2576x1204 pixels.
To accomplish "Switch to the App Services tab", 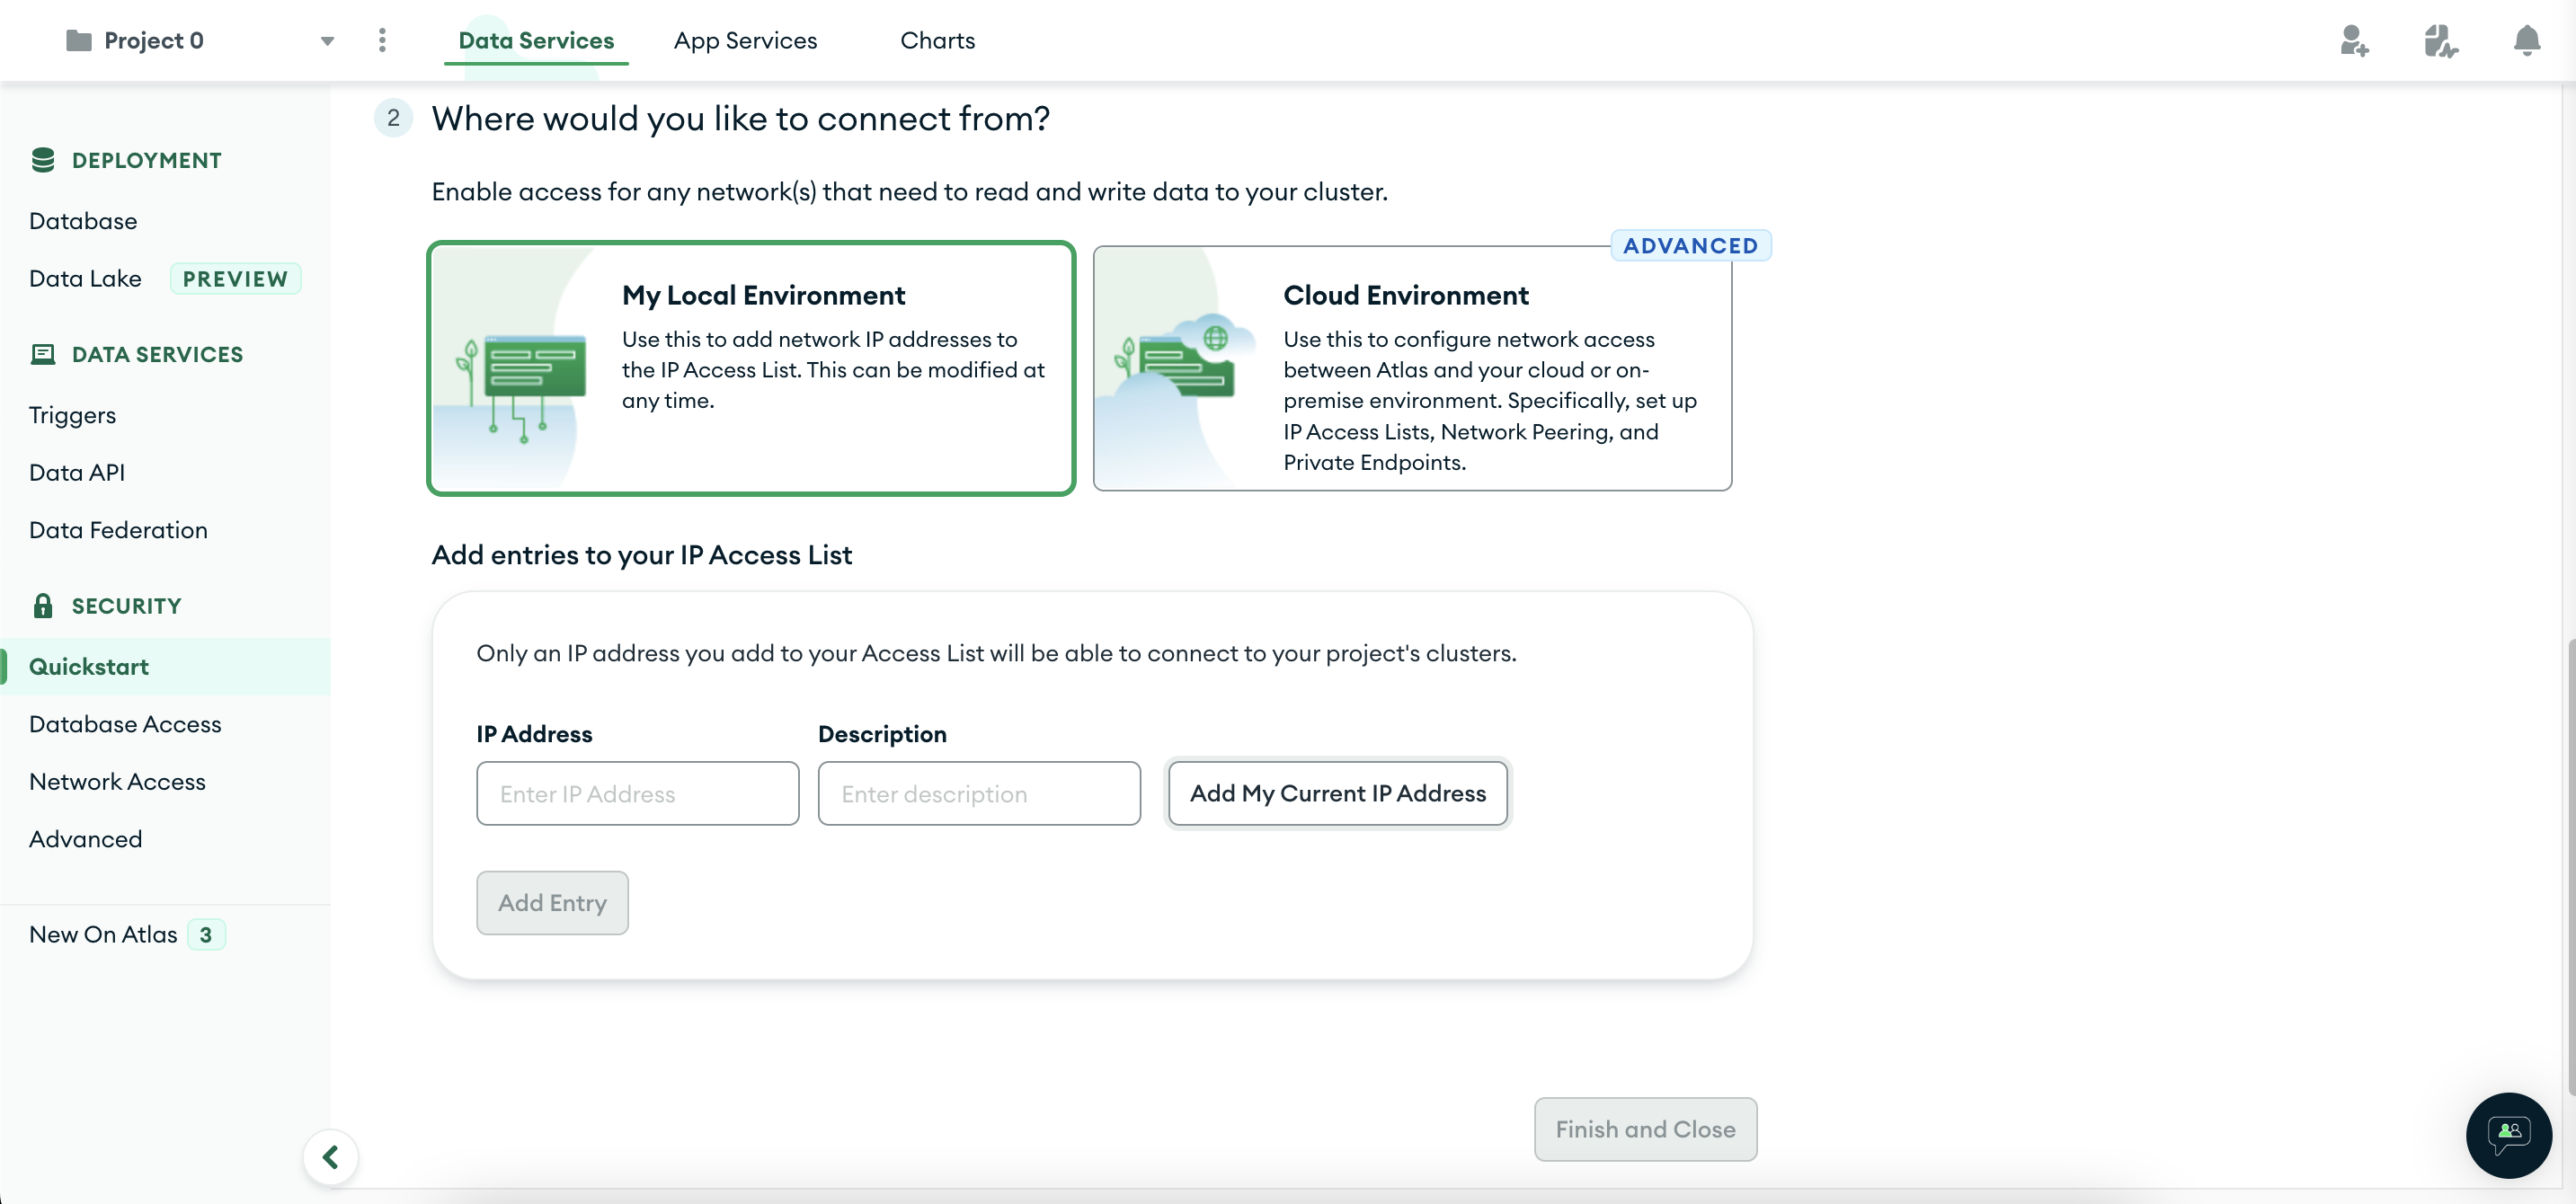I will pyautogui.click(x=745, y=40).
